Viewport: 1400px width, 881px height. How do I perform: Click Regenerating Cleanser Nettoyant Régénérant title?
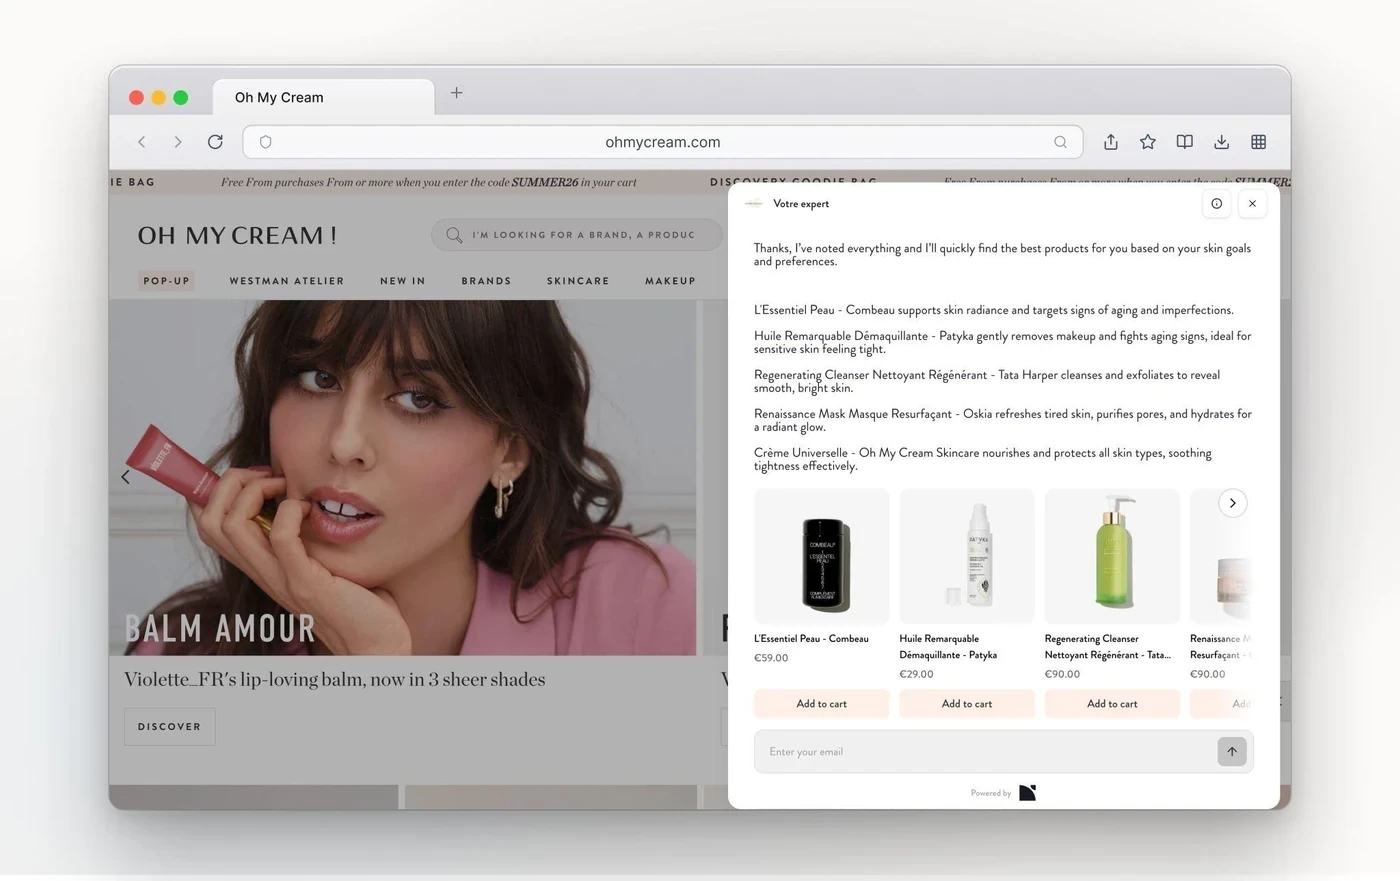1107,647
